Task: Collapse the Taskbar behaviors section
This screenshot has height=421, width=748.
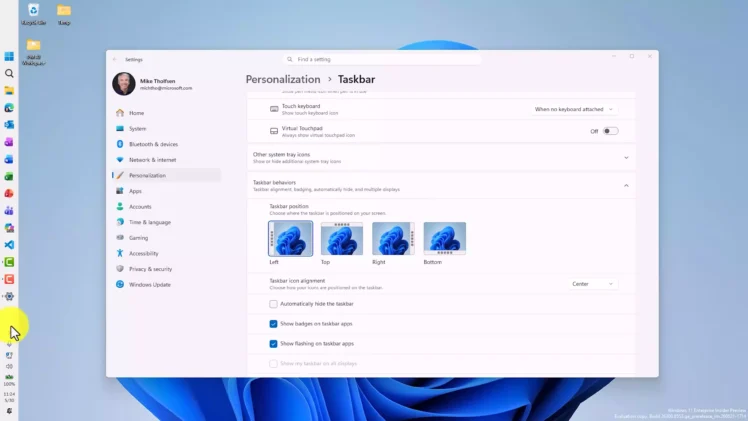Action: point(441,185)
